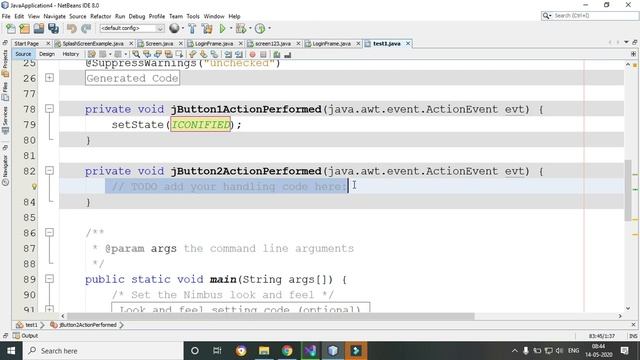This screenshot has height=360, width=640.
Task: Click the Search (Ctrl+I) field
Action: pyautogui.click(x=590, y=16)
